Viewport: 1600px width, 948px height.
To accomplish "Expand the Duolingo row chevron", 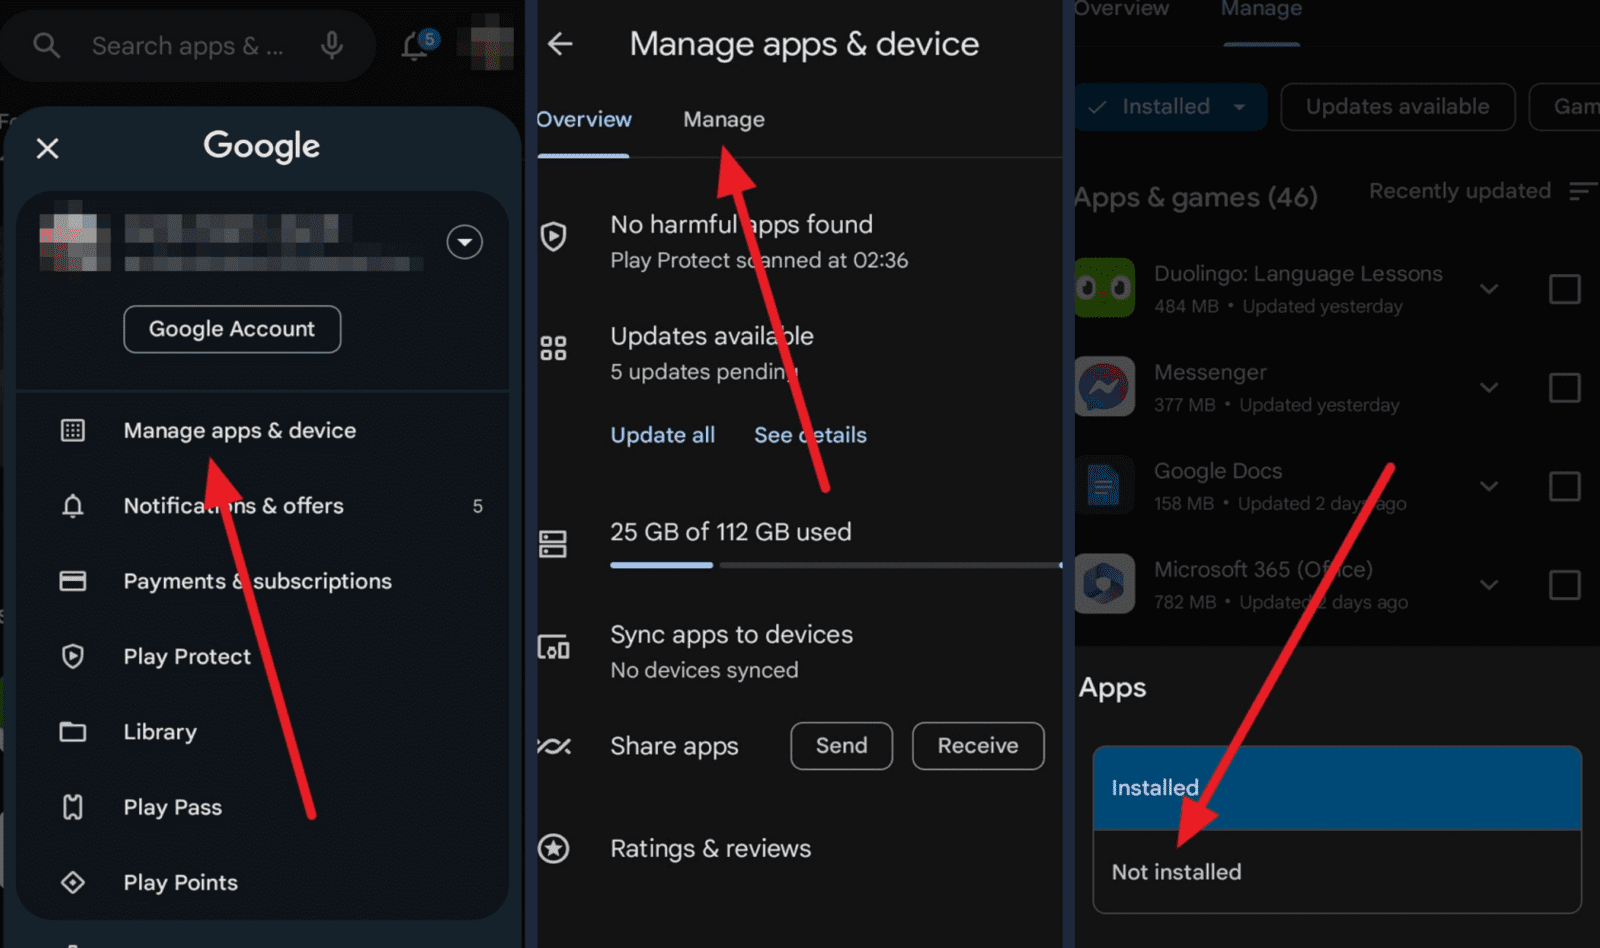I will (1489, 289).
